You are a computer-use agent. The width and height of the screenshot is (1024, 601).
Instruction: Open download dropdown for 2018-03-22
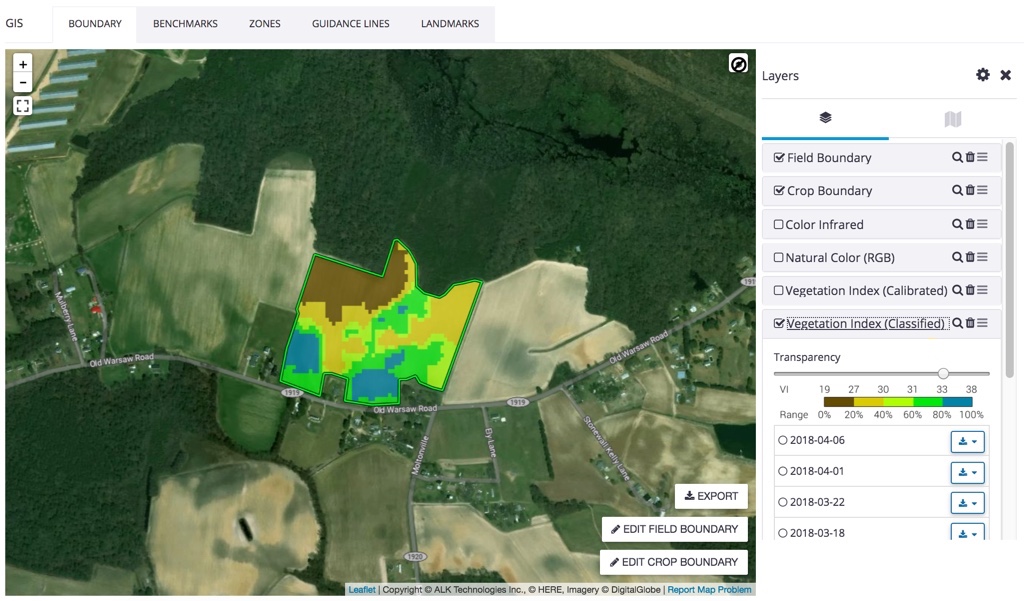tap(967, 503)
